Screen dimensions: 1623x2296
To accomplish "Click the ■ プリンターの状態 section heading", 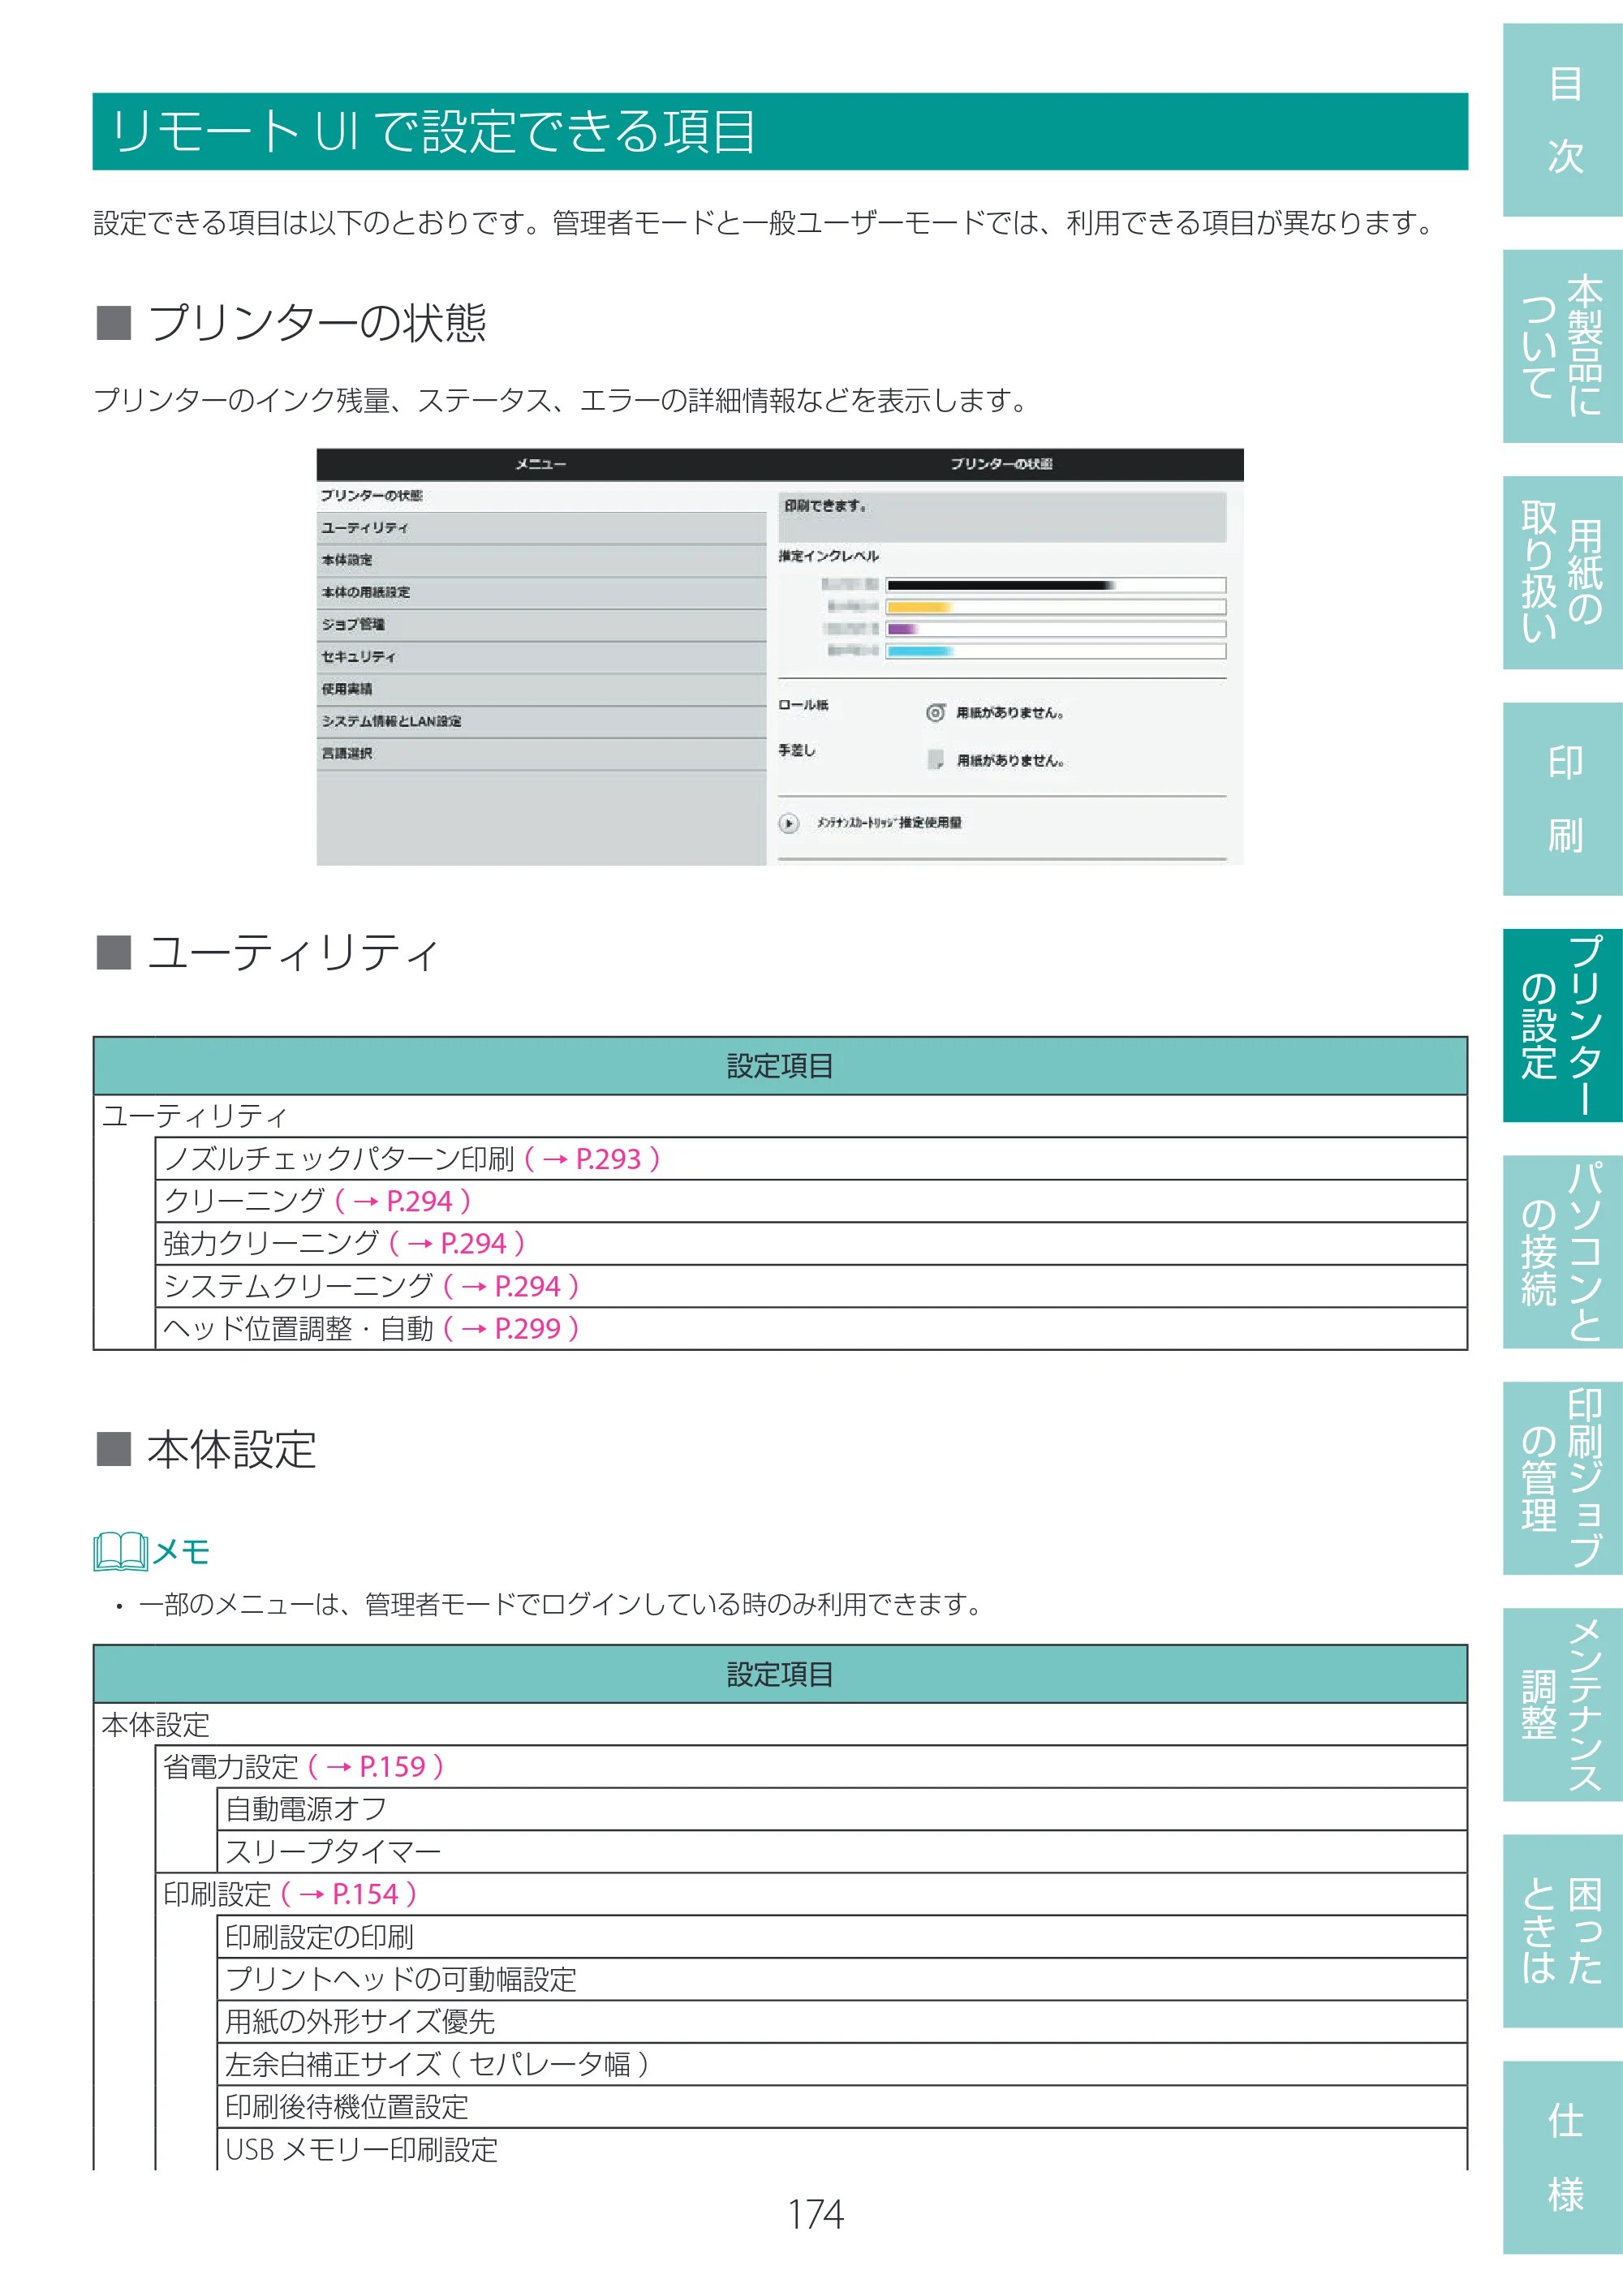I will (x=291, y=322).
